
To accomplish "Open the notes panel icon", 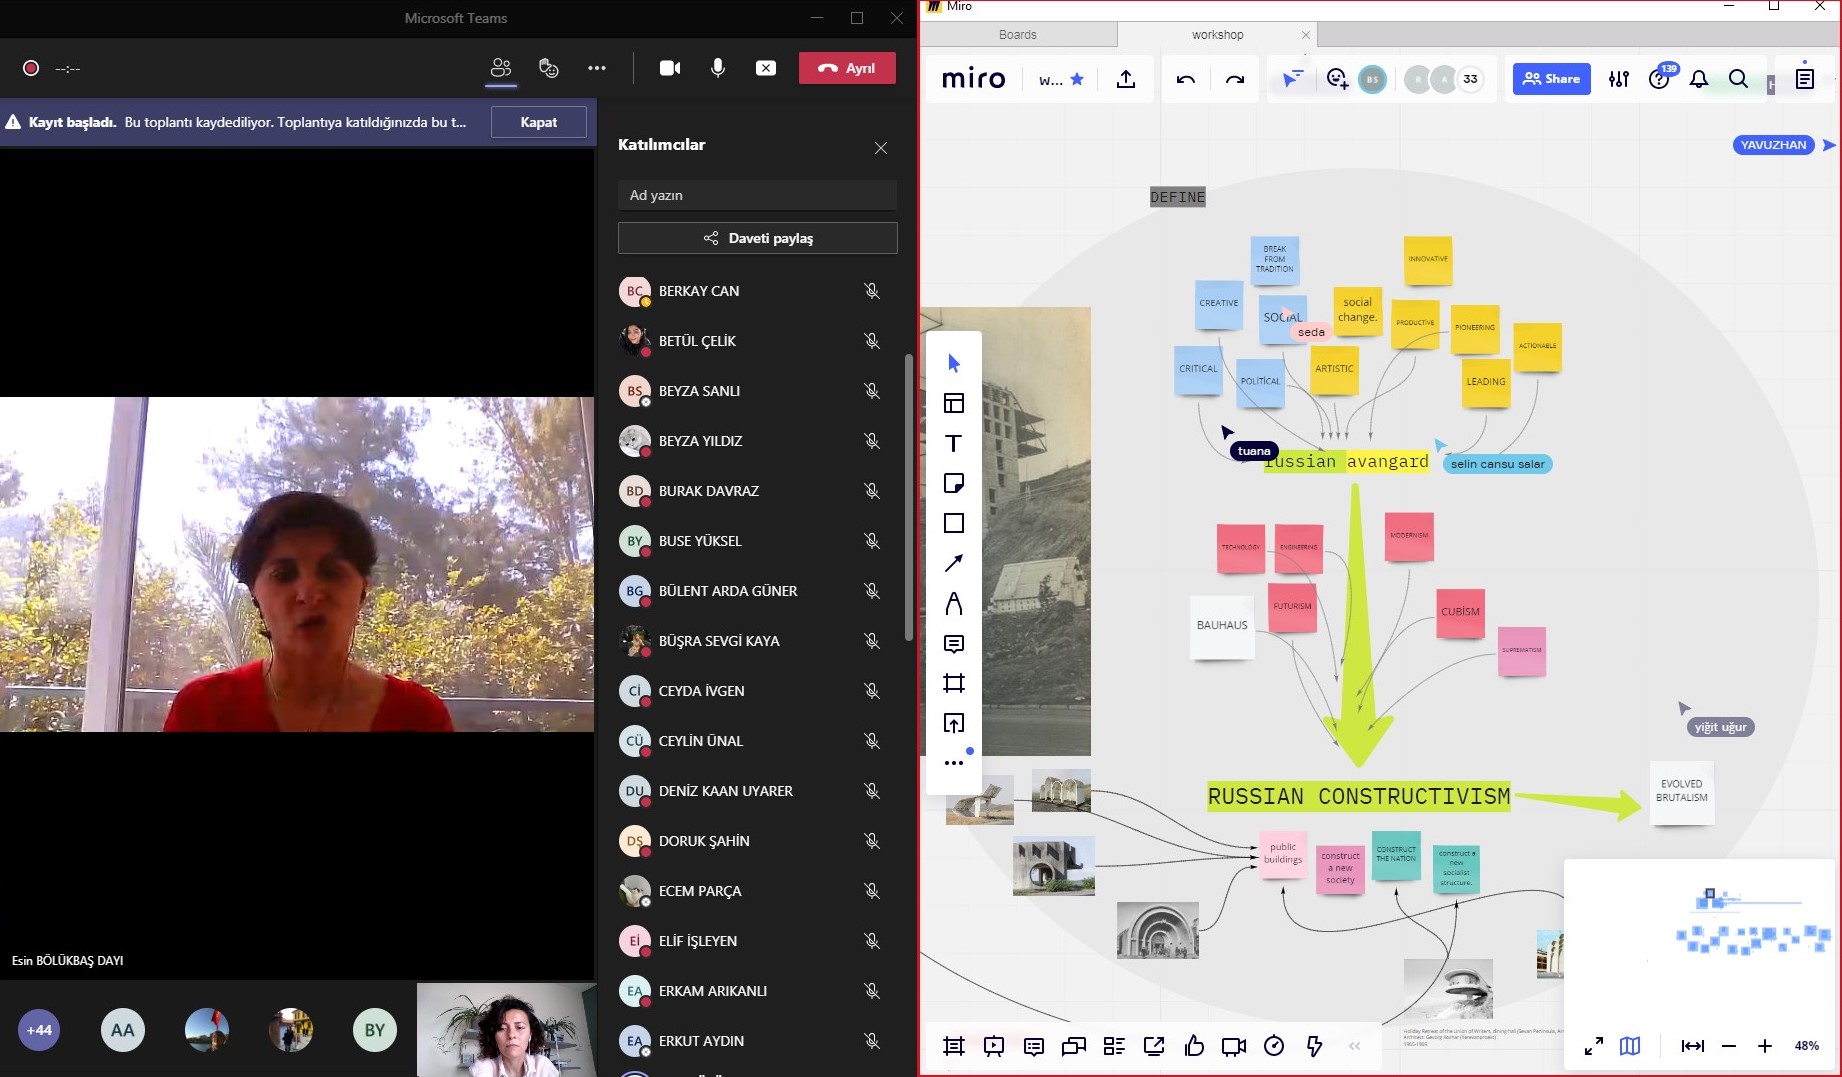I will pyautogui.click(x=1805, y=78).
